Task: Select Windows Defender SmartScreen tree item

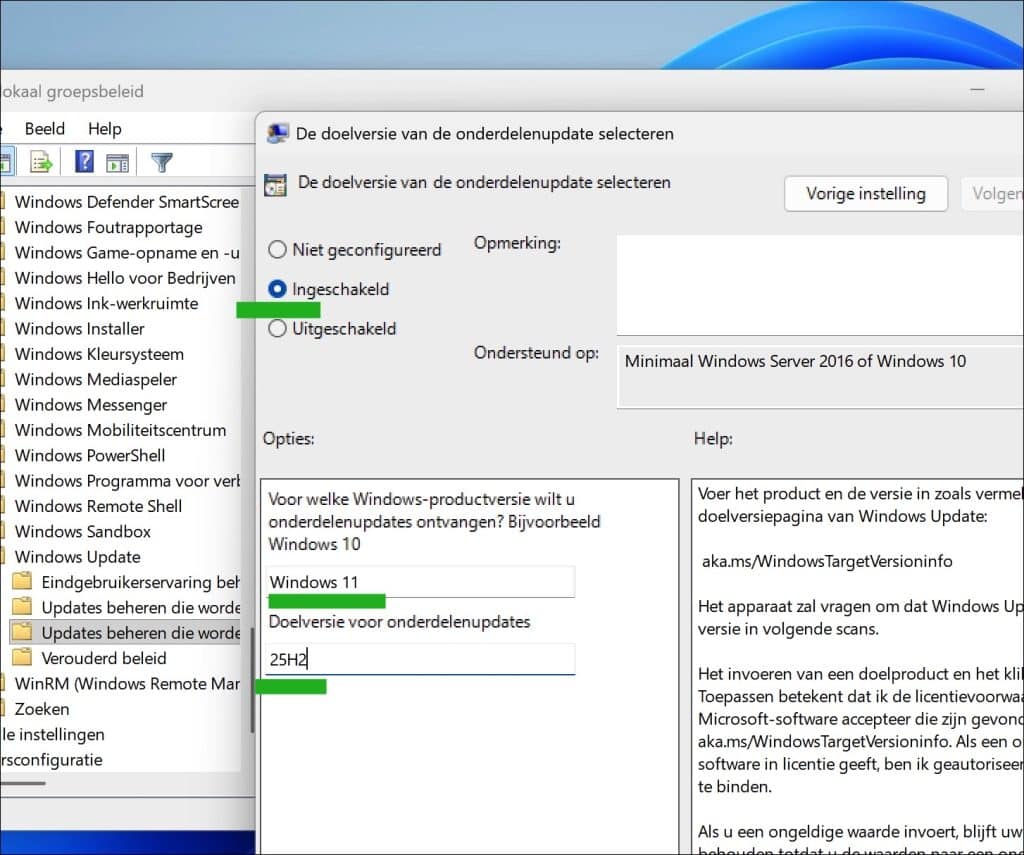Action: click(x=126, y=202)
